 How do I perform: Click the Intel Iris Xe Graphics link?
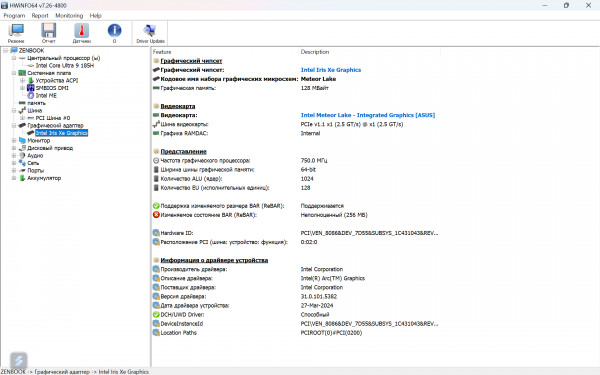pyautogui.click(x=331, y=70)
